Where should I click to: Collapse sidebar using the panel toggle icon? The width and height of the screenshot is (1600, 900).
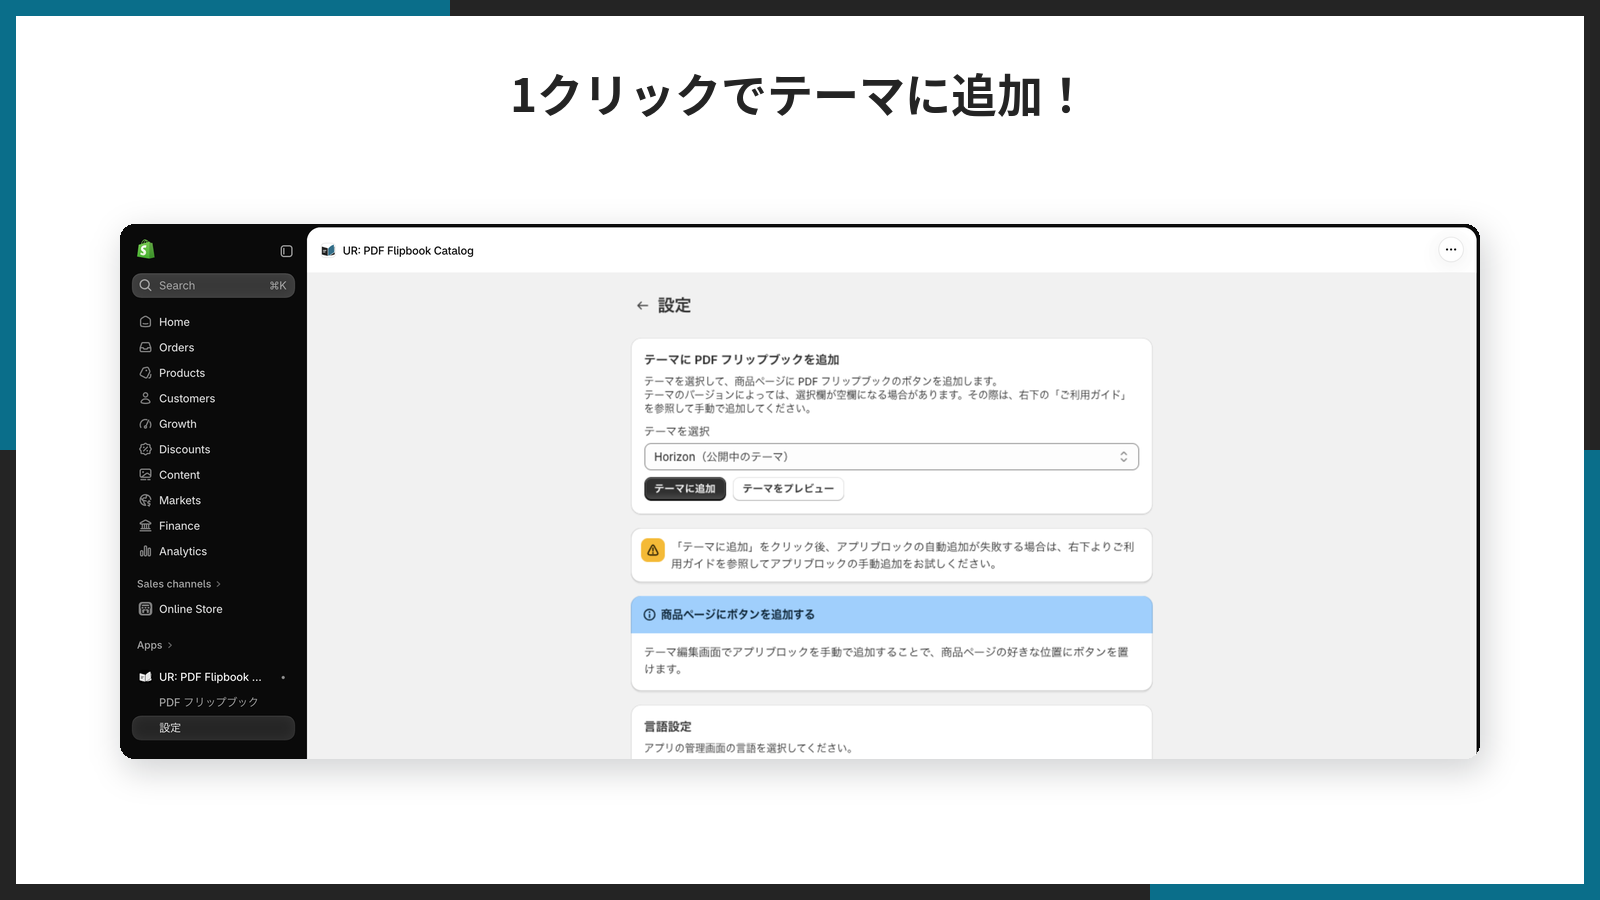click(286, 251)
